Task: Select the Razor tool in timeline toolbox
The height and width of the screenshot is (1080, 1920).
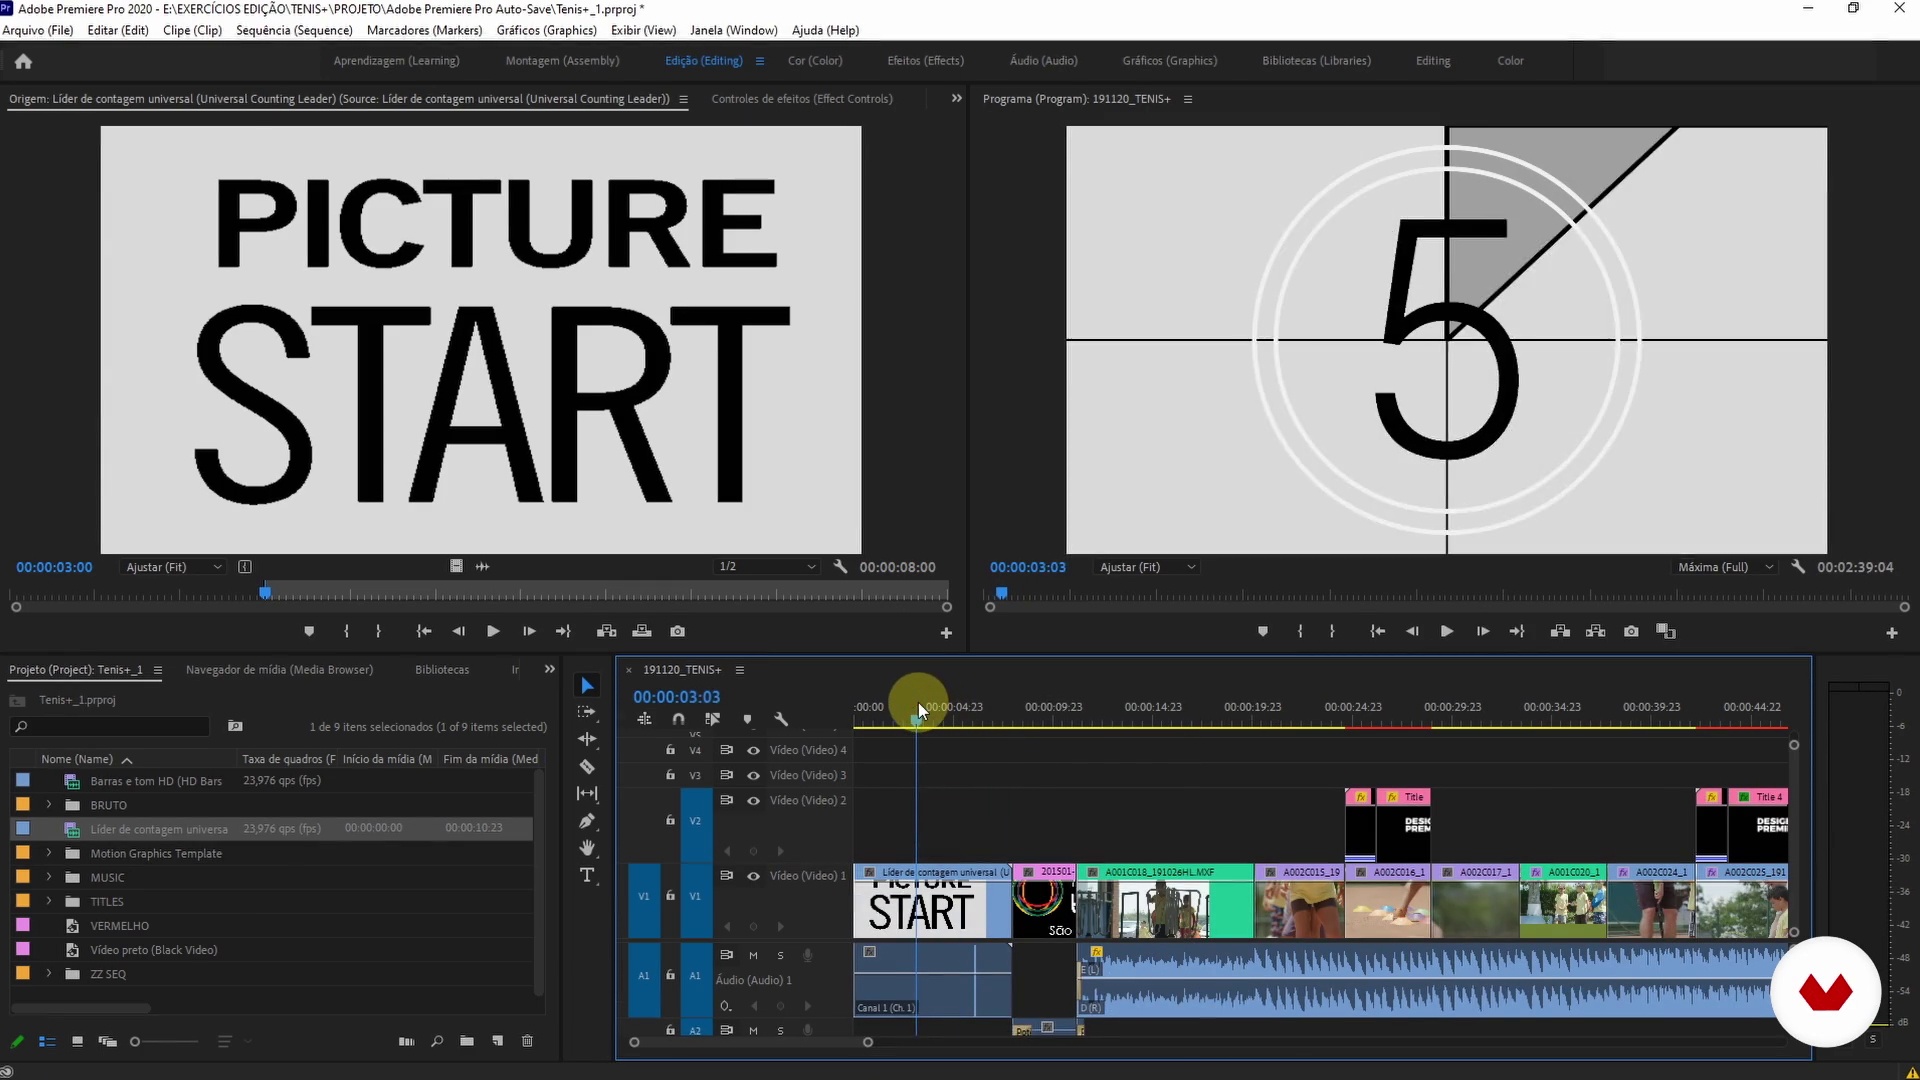Action: (587, 767)
